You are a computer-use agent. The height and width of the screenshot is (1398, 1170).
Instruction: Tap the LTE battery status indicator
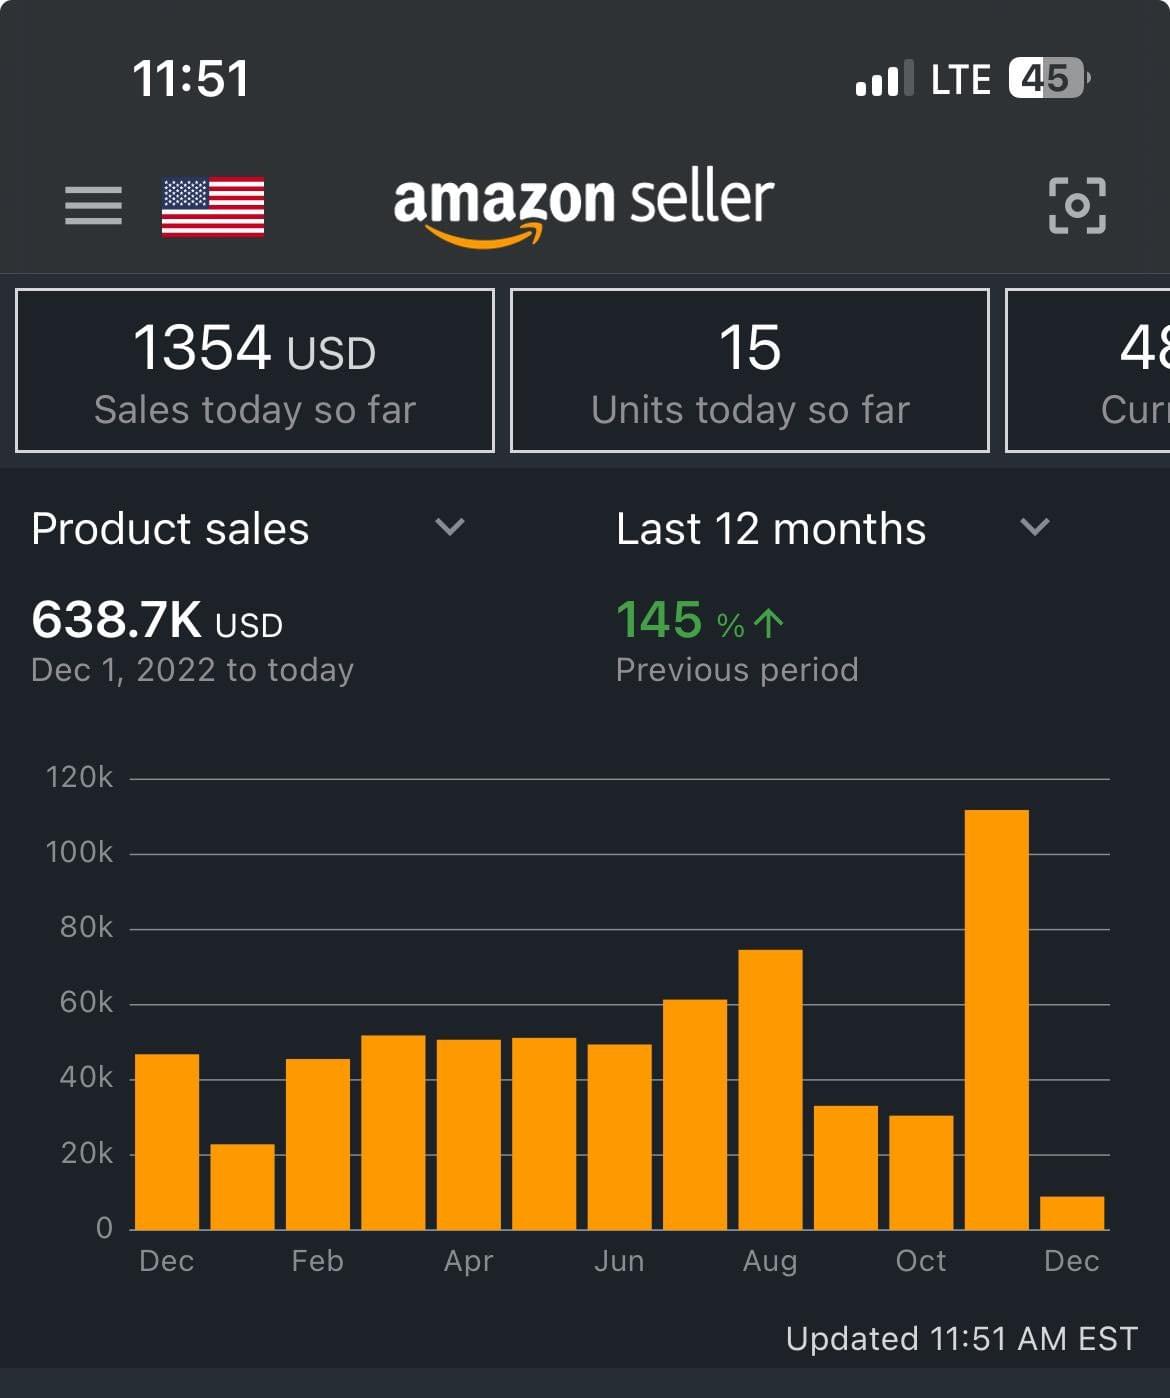(x=1046, y=78)
